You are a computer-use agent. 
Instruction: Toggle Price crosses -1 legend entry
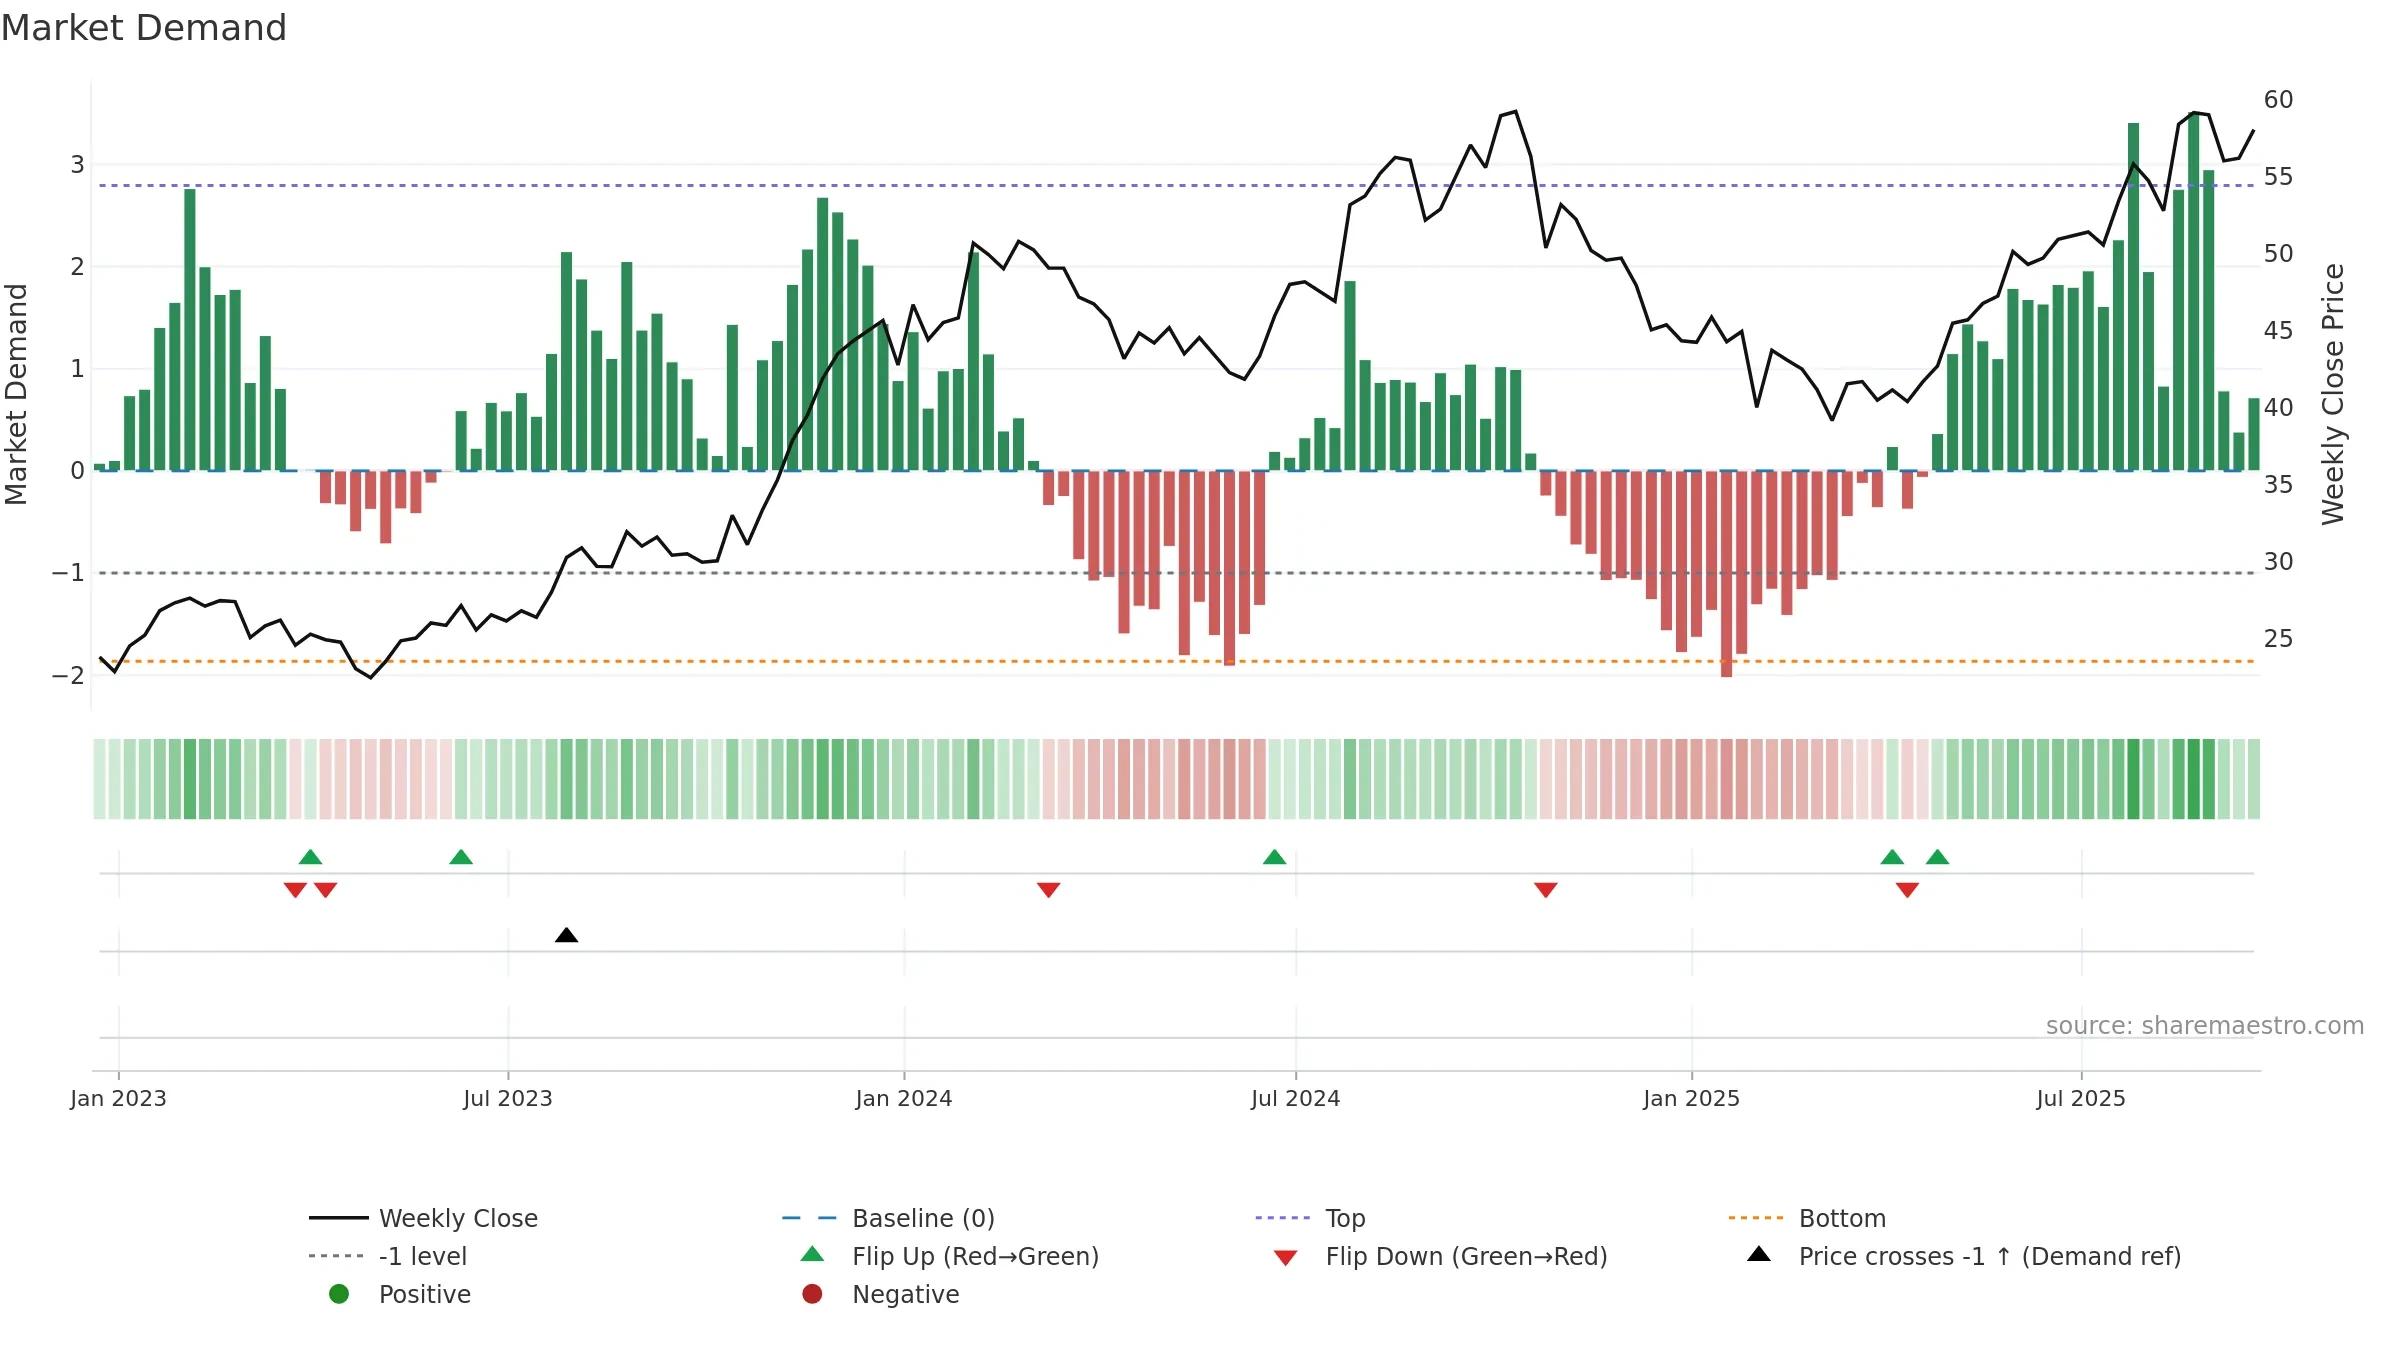[x=1964, y=1256]
